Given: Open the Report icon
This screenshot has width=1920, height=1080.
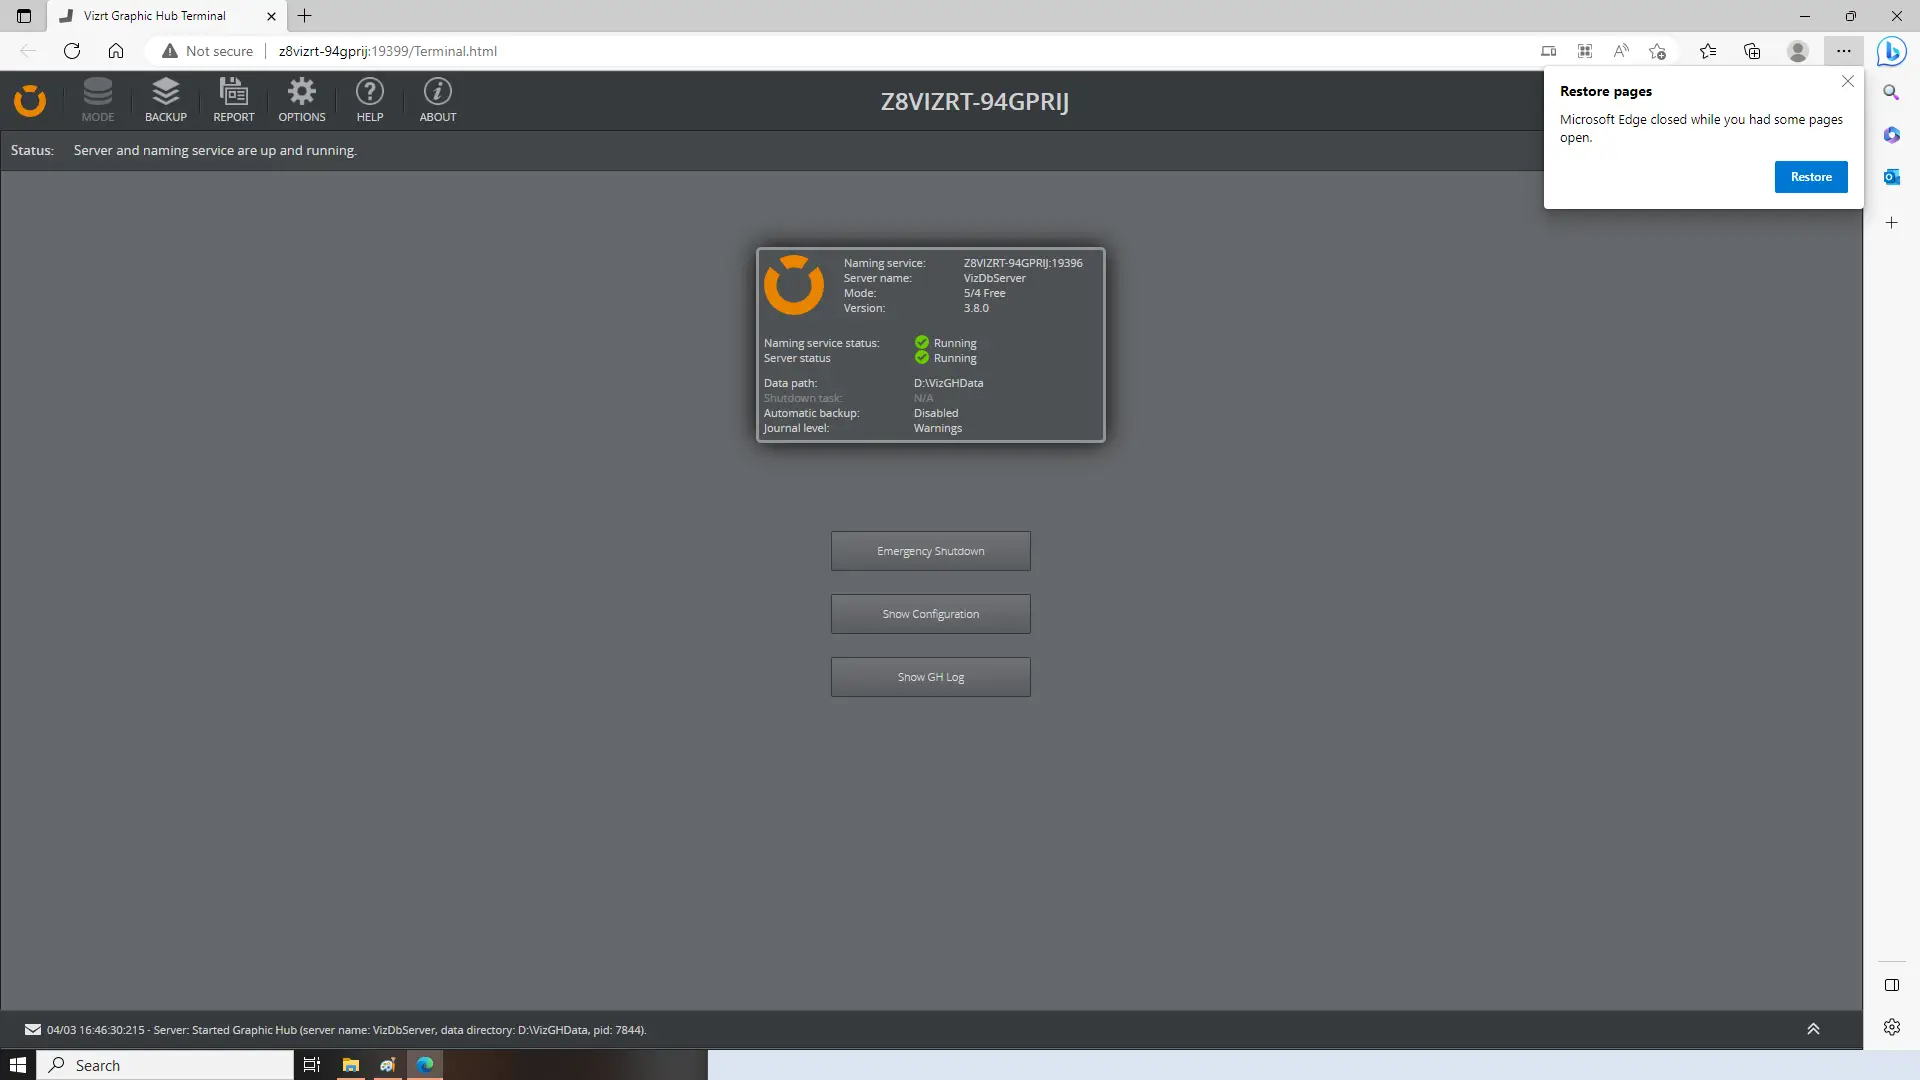Looking at the screenshot, I should 234,100.
